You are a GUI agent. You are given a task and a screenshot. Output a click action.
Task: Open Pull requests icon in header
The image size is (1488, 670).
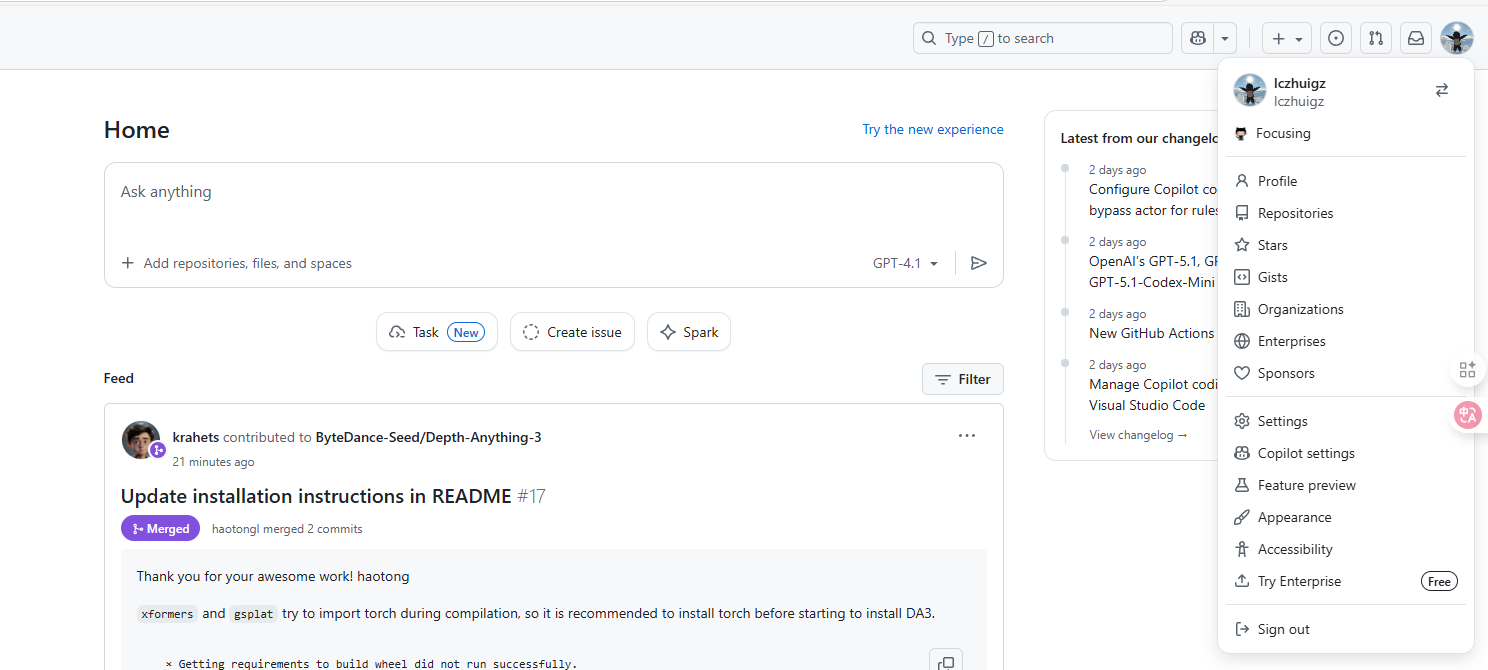pyautogui.click(x=1376, y=39)
